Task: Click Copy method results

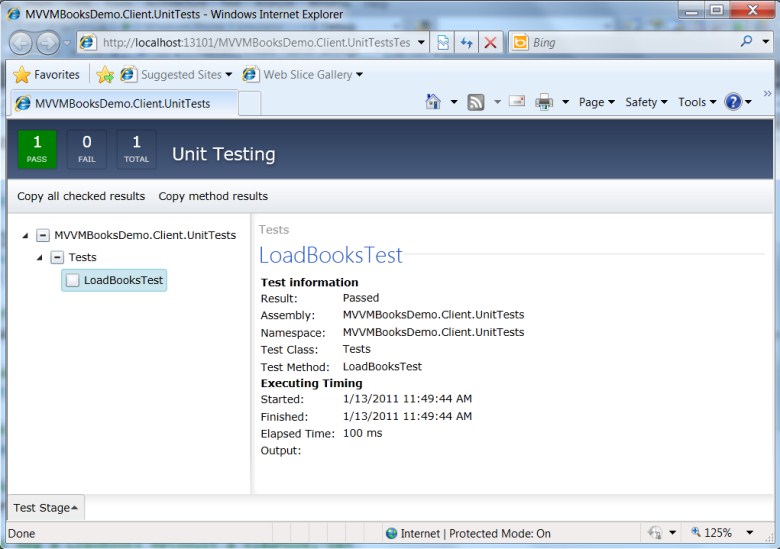Action: coord(213,196)
